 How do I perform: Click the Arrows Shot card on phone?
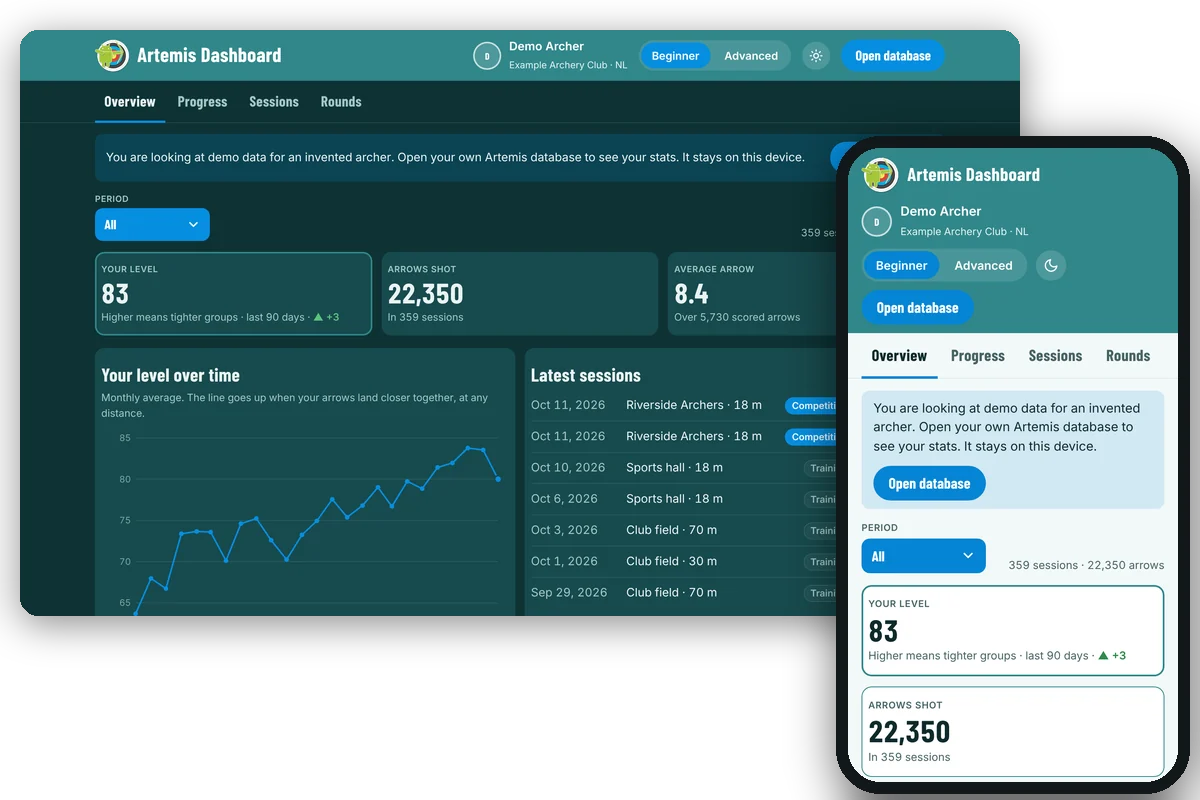pyautogui.click(x=1013, y=732)
